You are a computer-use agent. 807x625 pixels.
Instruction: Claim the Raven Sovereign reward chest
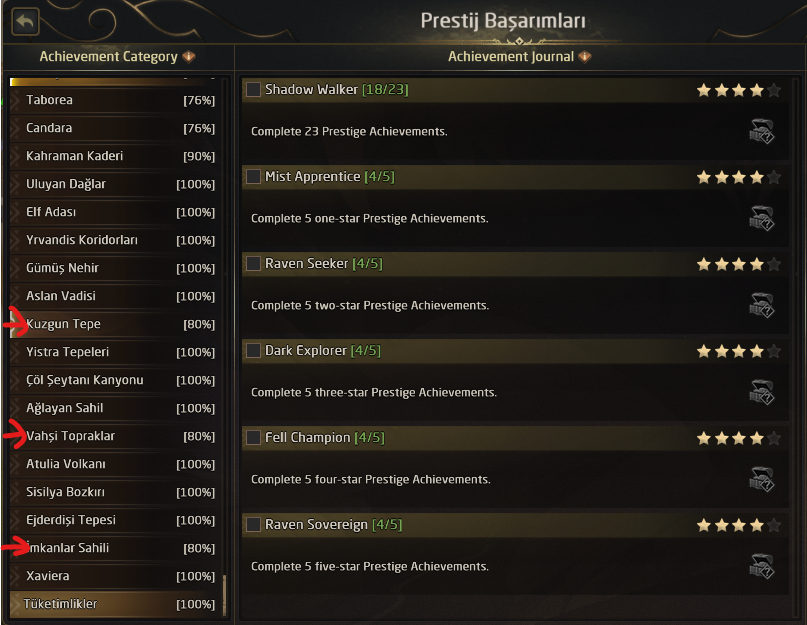(761, 567)
